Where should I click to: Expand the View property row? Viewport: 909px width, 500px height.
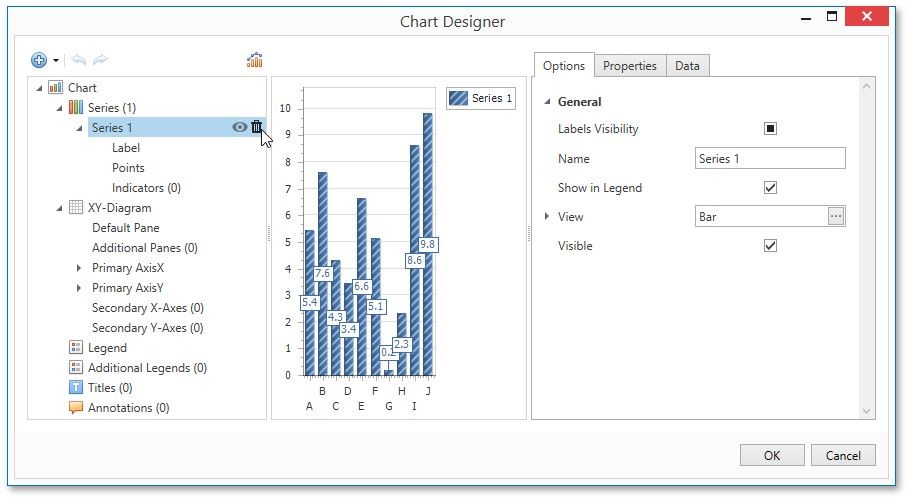point(547,216)
